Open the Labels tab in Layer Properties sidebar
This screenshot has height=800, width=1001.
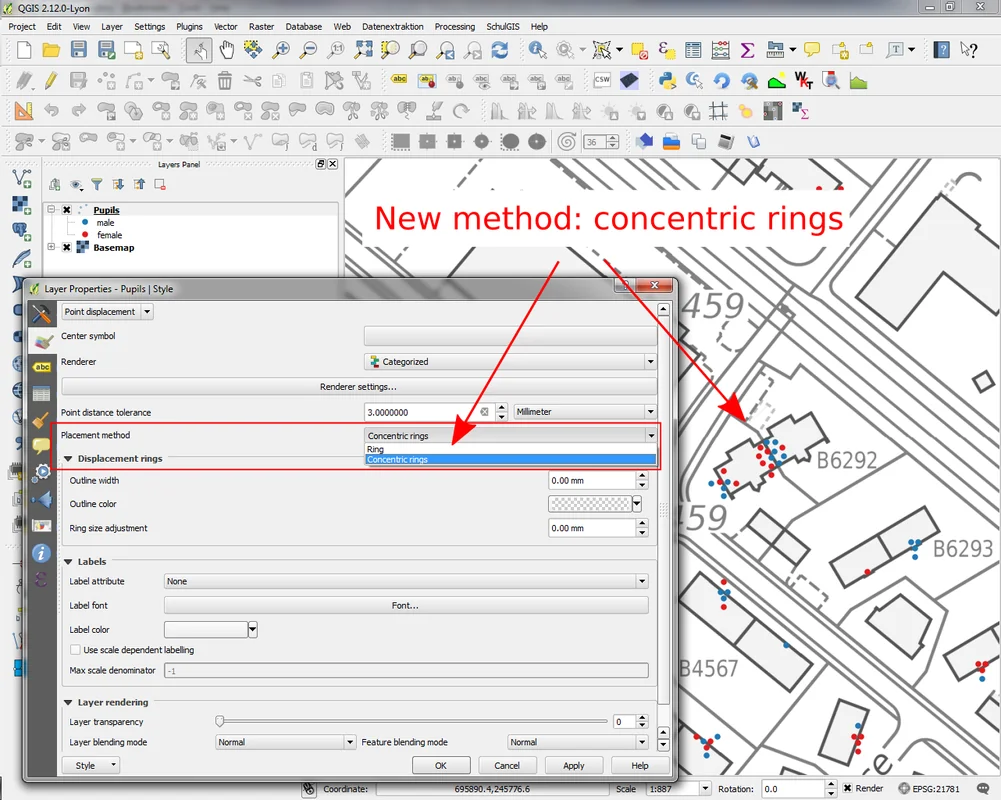(41, 367)
